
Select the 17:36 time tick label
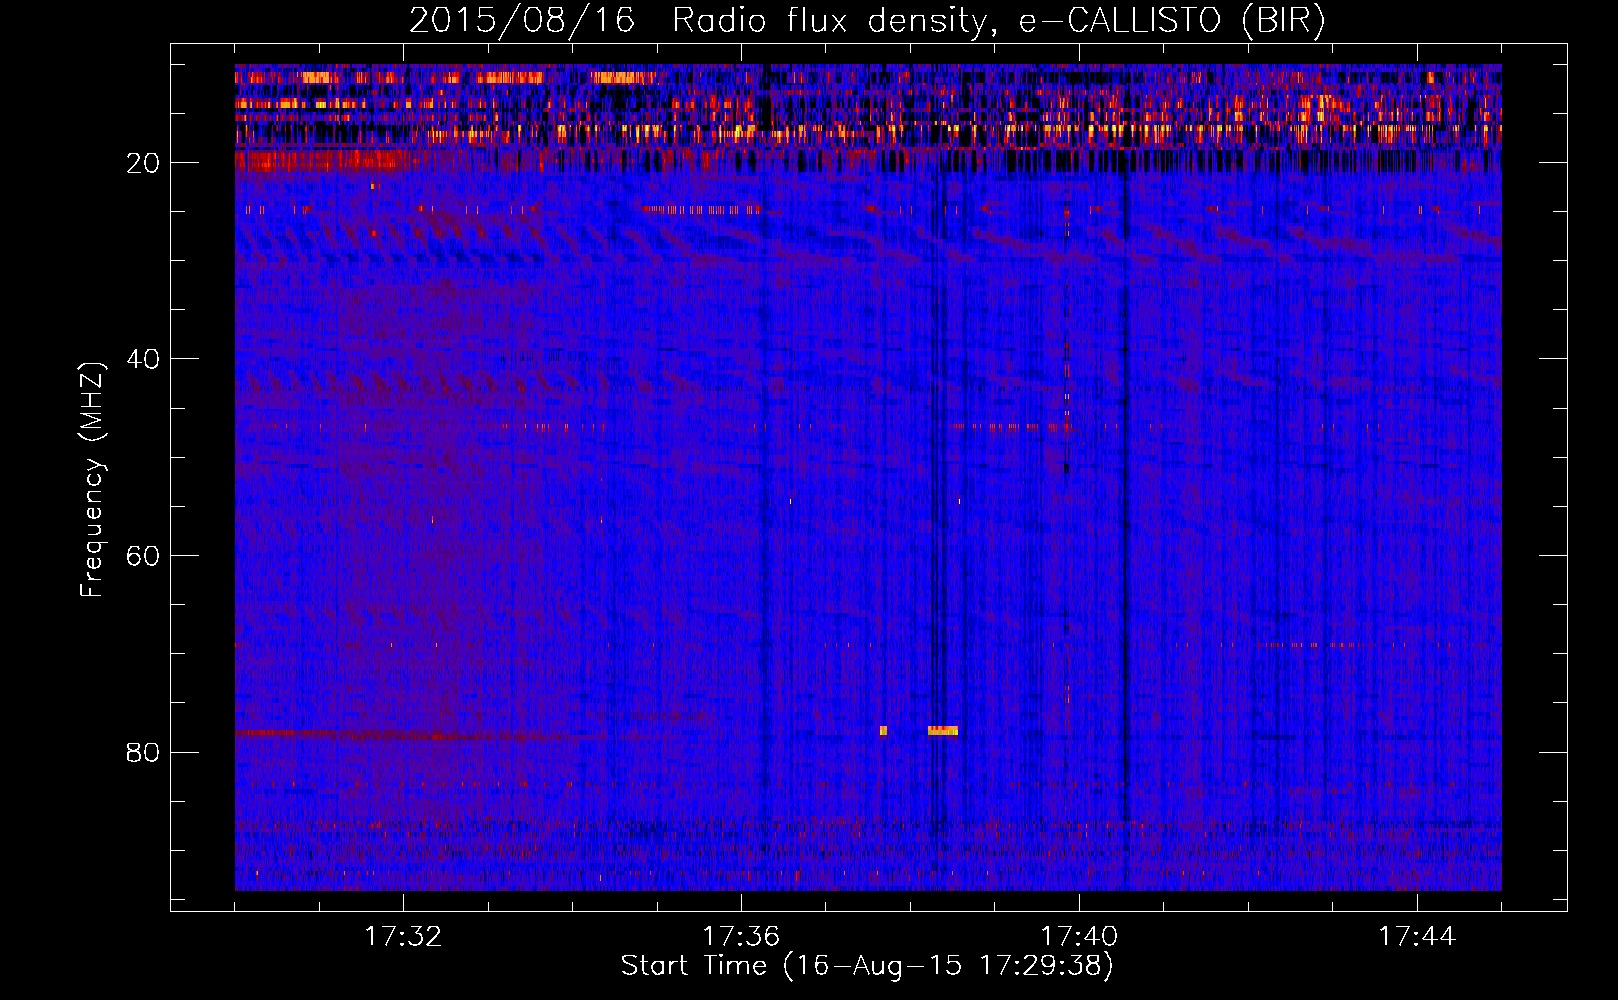pyautogui.click(x=741, y=936)
